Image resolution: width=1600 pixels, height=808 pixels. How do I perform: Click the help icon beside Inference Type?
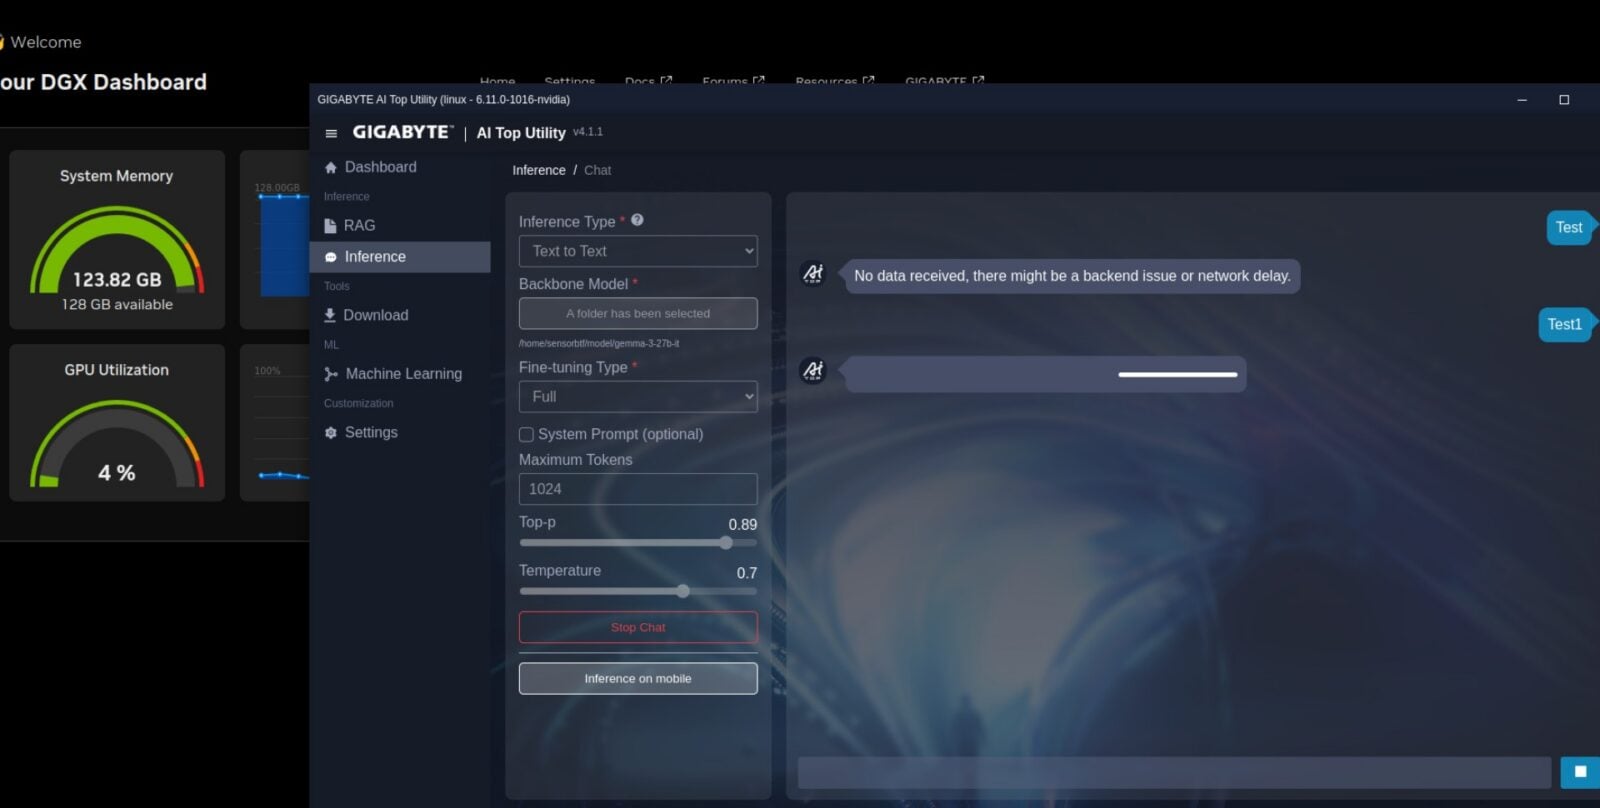coord(637,220)
